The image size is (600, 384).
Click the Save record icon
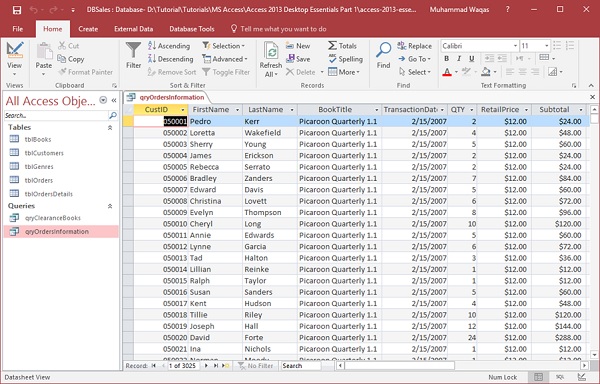click(290, 59)
